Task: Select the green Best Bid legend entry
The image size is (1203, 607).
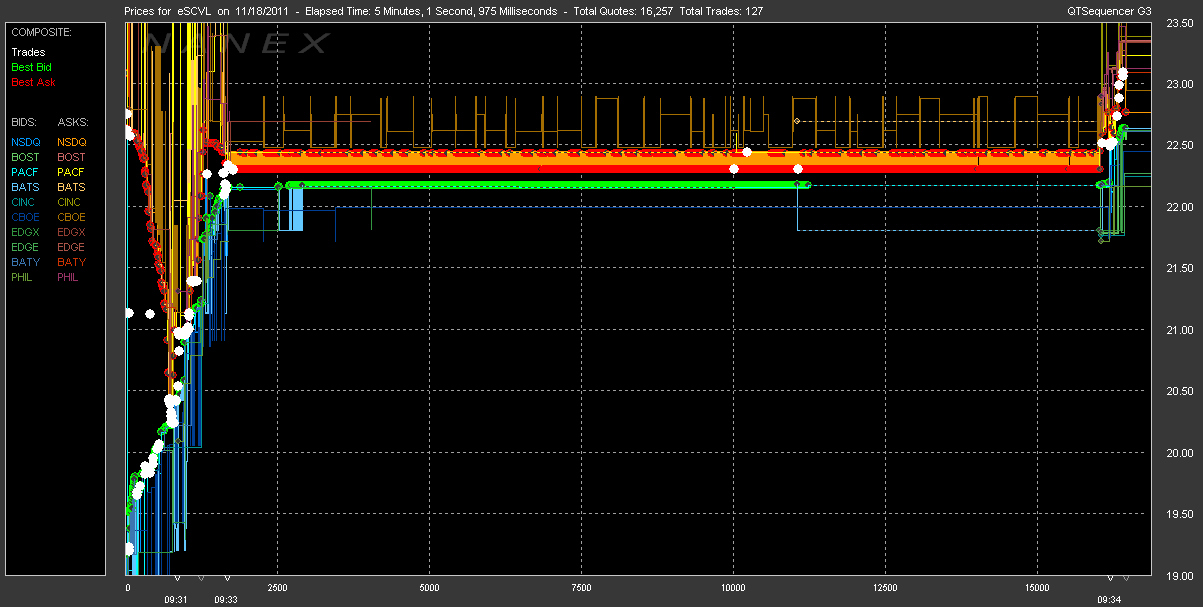Action: tap(31, 67)
